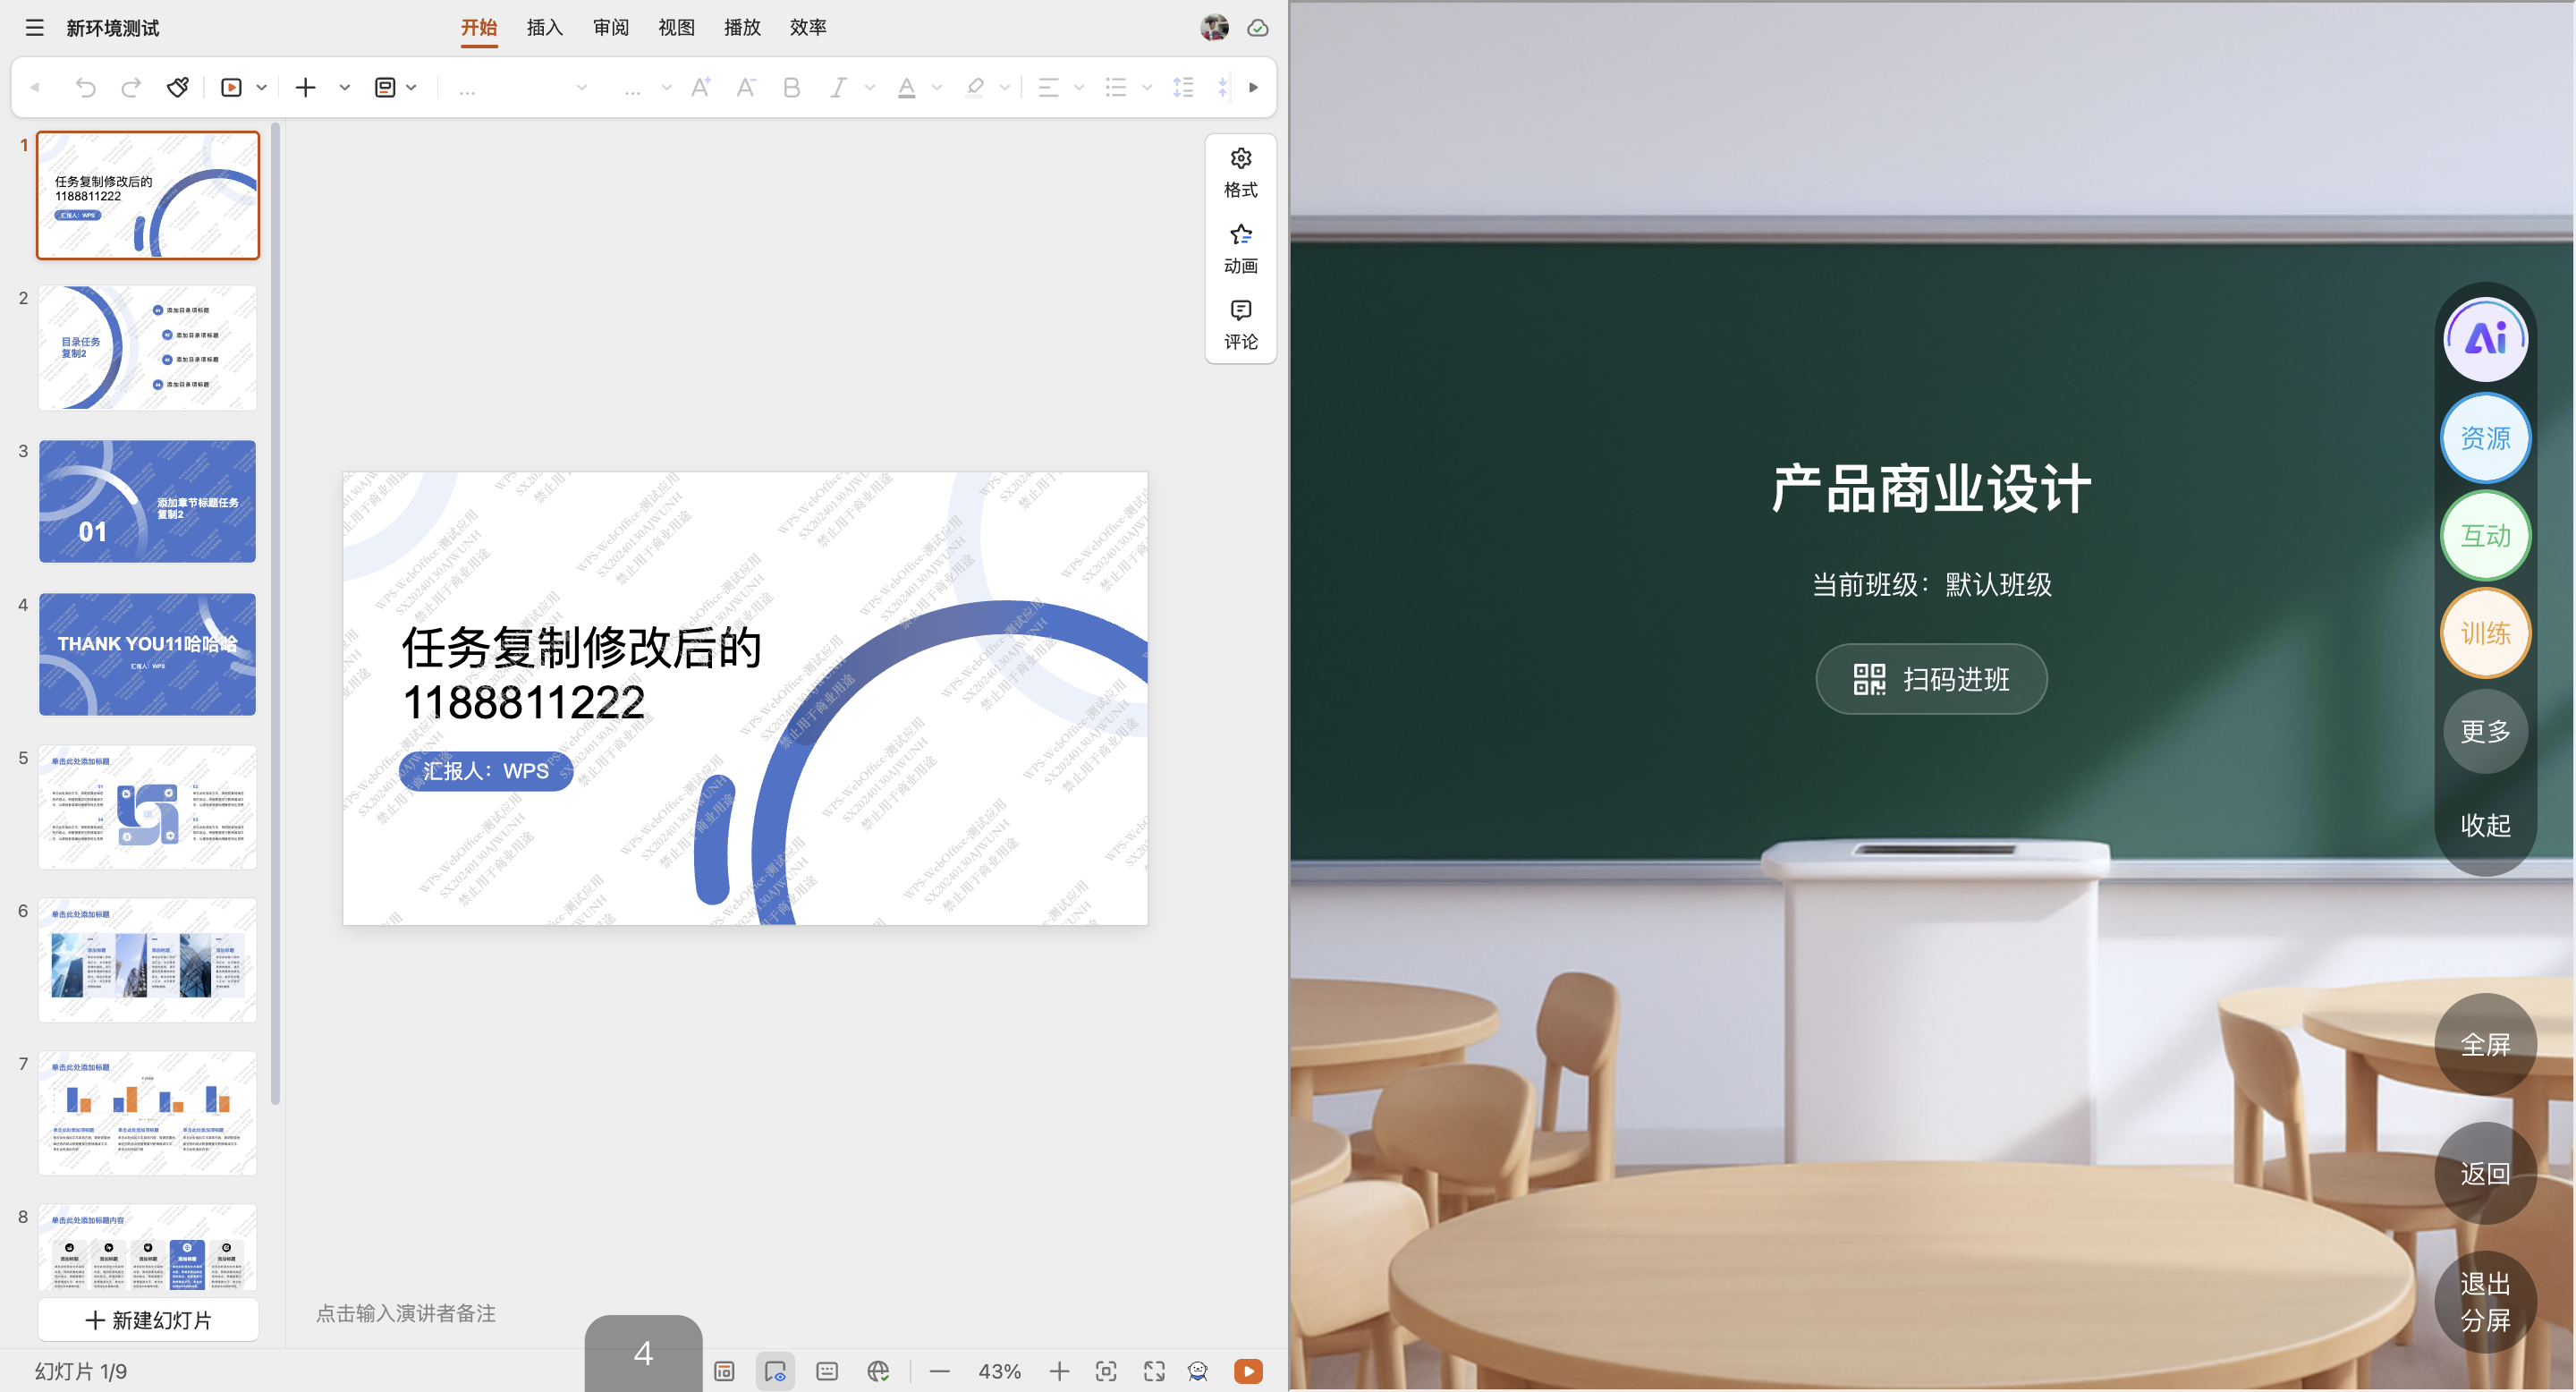Toggle italic formatting

838,88
